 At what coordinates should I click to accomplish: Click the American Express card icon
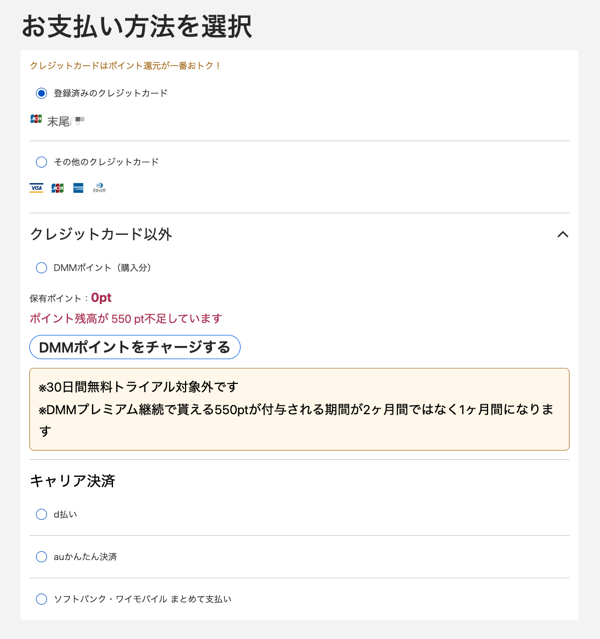coord(78,188)
